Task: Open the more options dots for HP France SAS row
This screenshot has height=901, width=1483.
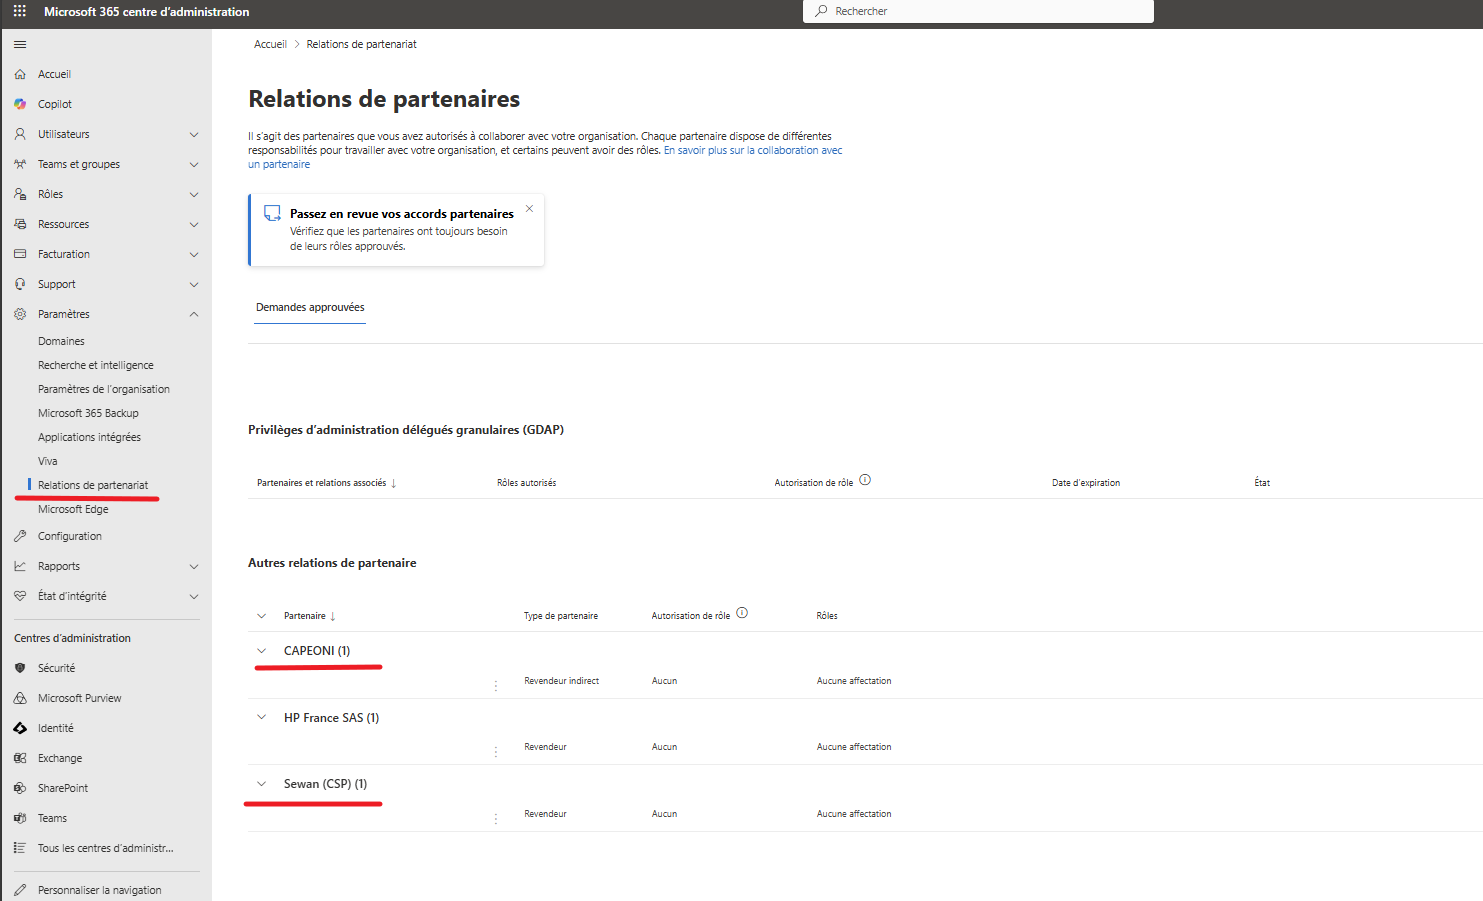Action: pos(496,752)
